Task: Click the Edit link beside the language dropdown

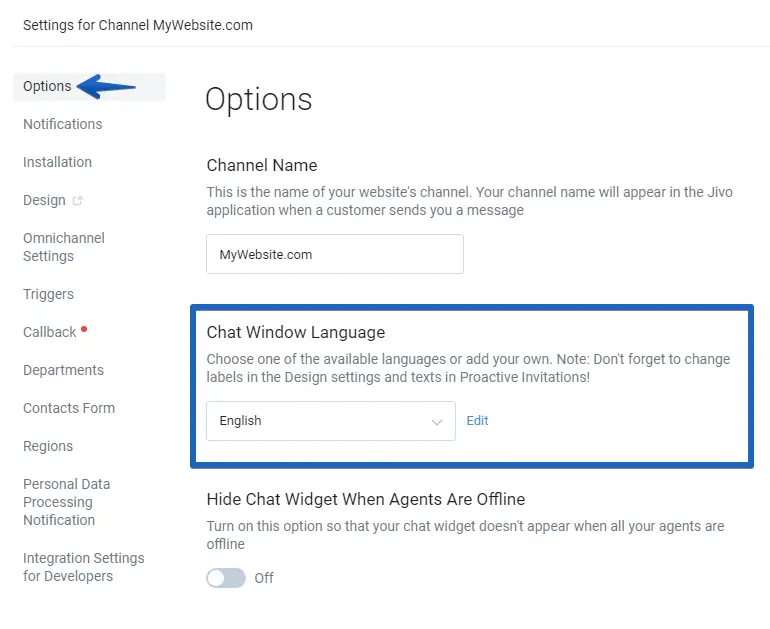Action: point(477,421)
